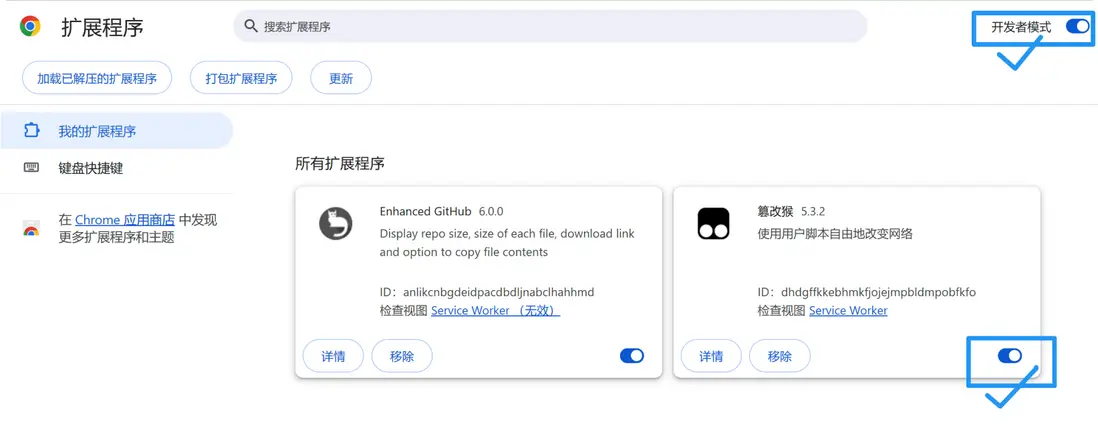Image resolution: width=1098 pixels, height=426 pixels.
Task: Click the keyboard icon beside 键盘快捷键
Action: click(32, 168)
